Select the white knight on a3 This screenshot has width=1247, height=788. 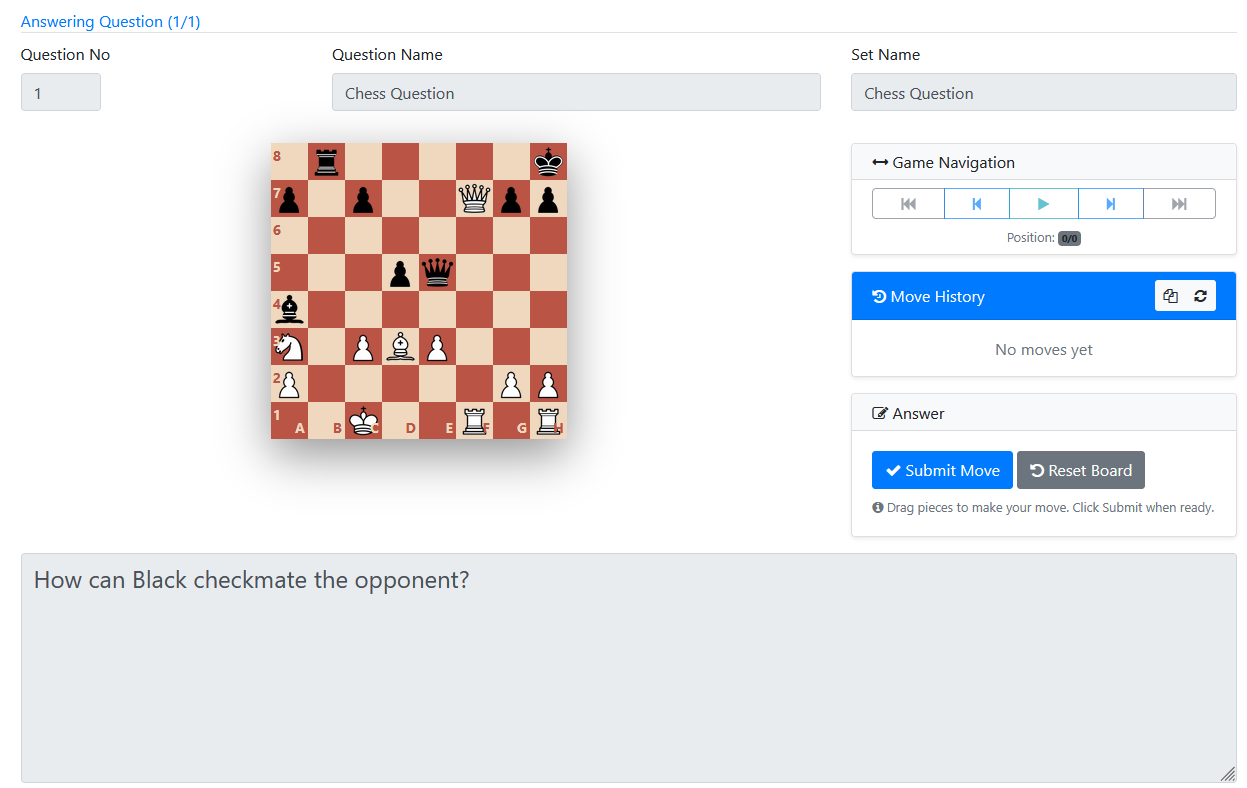pos(289,347)
